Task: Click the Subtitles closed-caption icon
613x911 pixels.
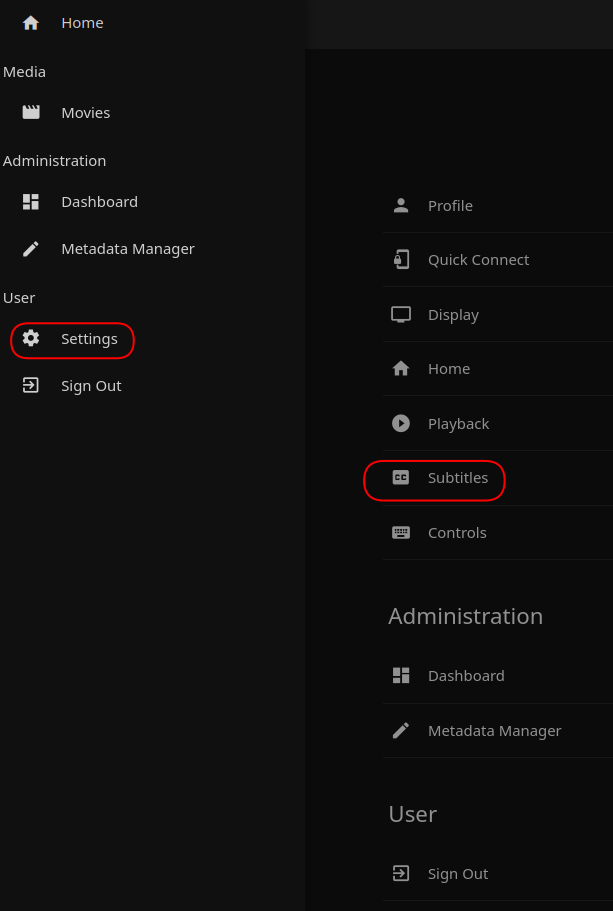Action: [401, 478]
